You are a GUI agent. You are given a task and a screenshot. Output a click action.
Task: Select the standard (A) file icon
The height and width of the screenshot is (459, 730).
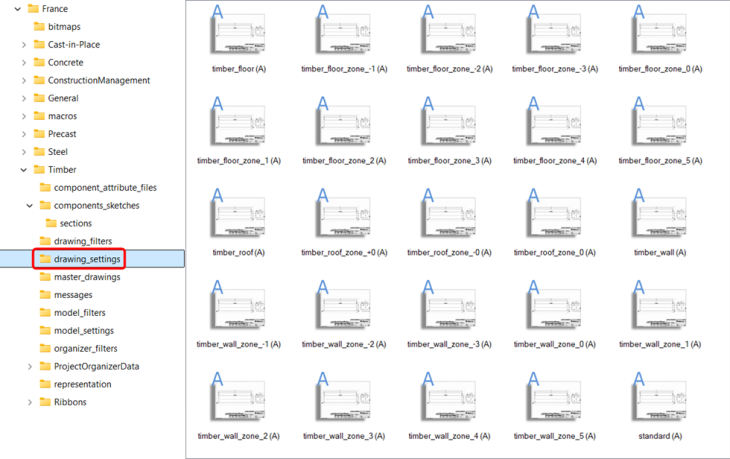tap(659, 397)
